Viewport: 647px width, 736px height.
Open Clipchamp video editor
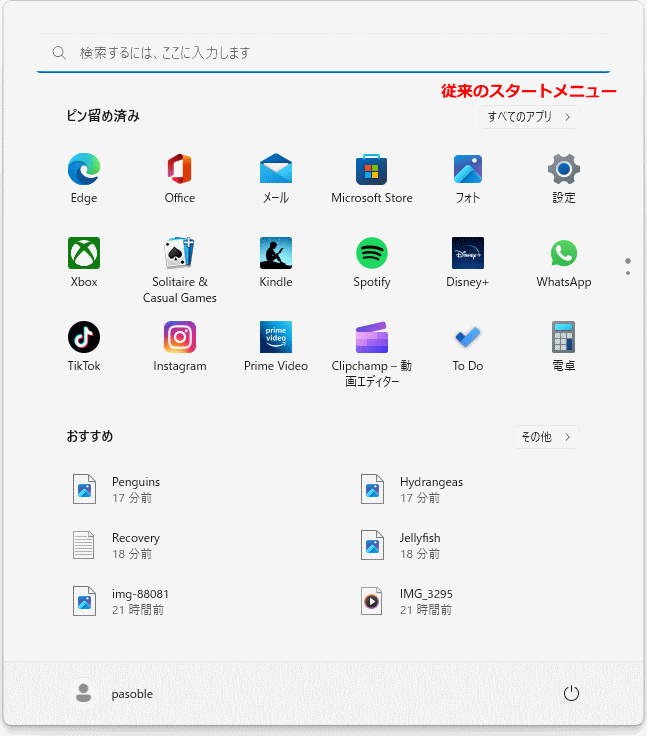click(372, 354)
